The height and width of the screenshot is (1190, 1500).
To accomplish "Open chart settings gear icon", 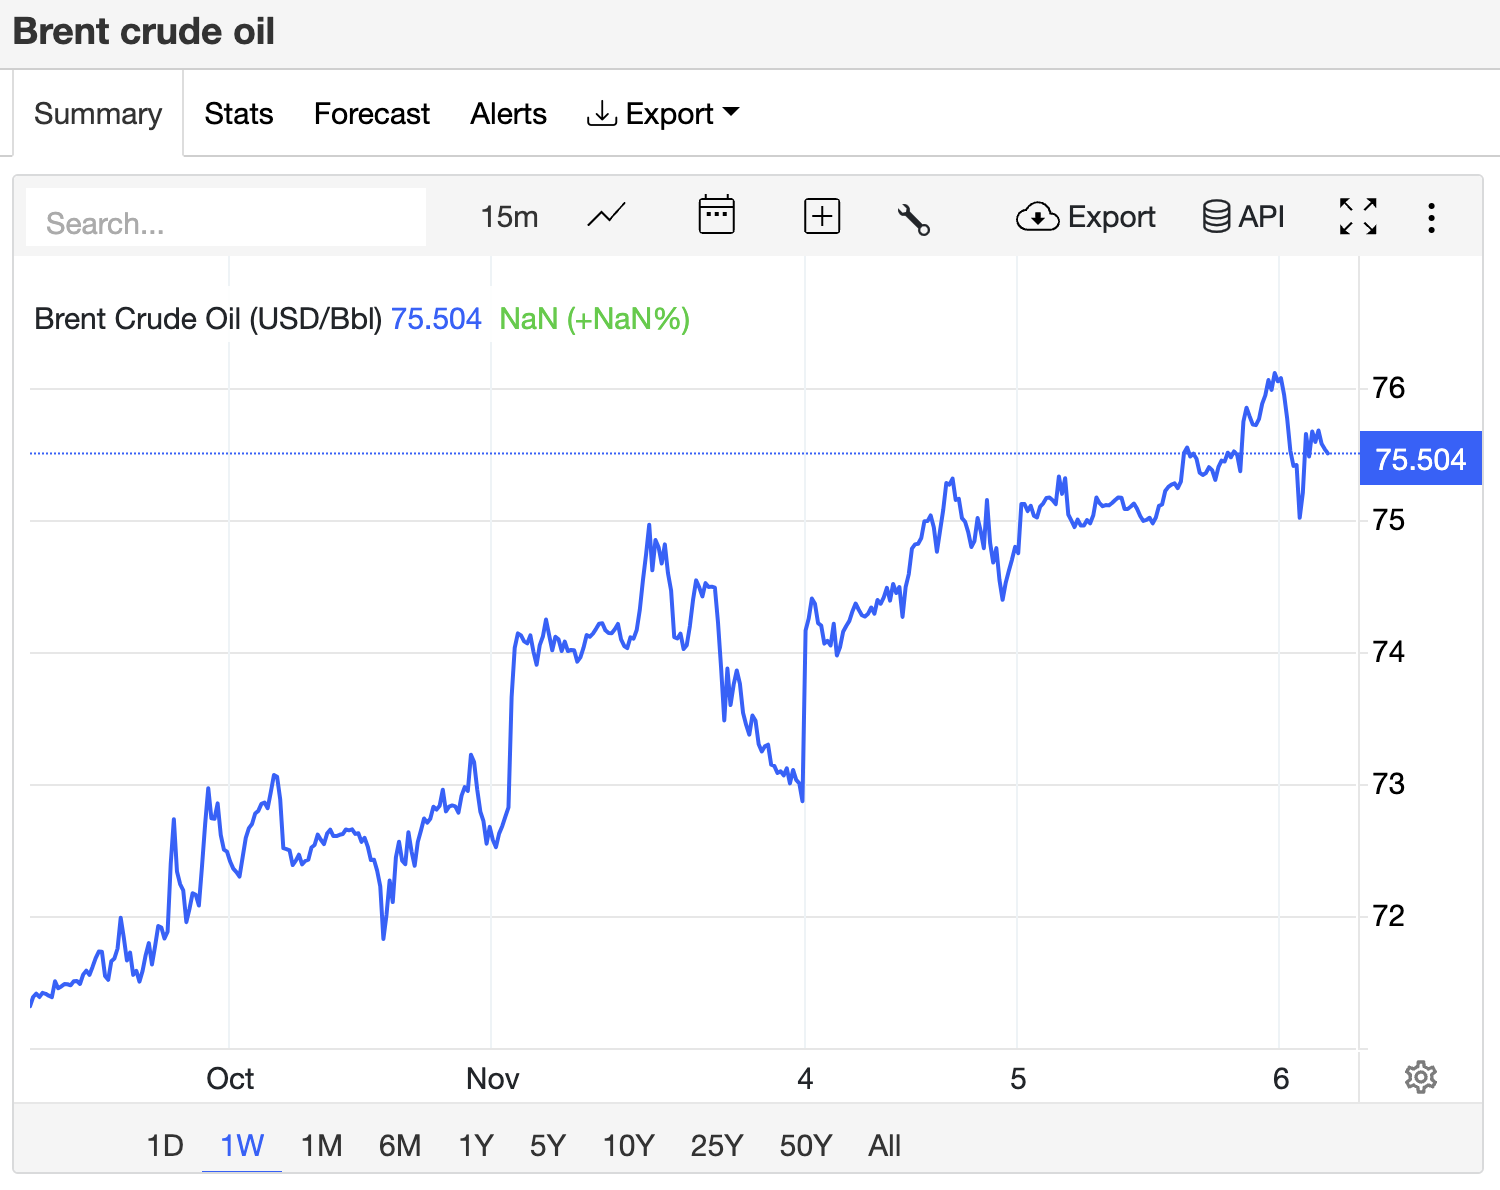I will pos(1420,1077).
